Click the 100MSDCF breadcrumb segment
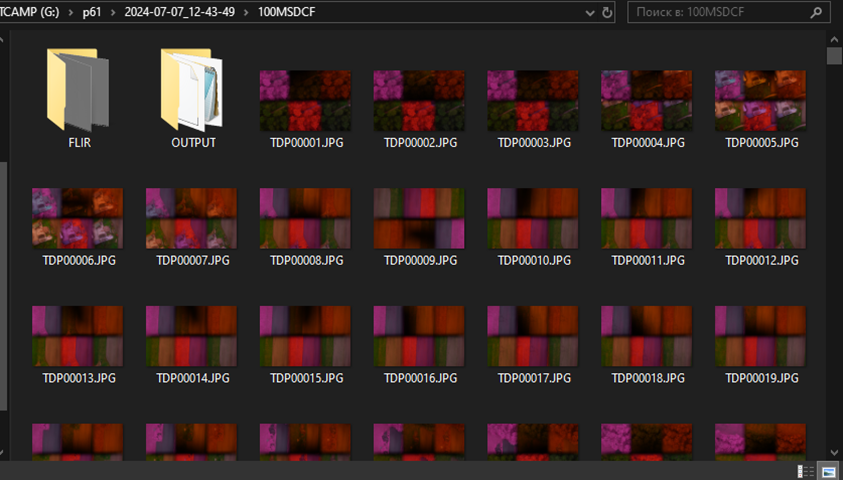 (286, 12)
